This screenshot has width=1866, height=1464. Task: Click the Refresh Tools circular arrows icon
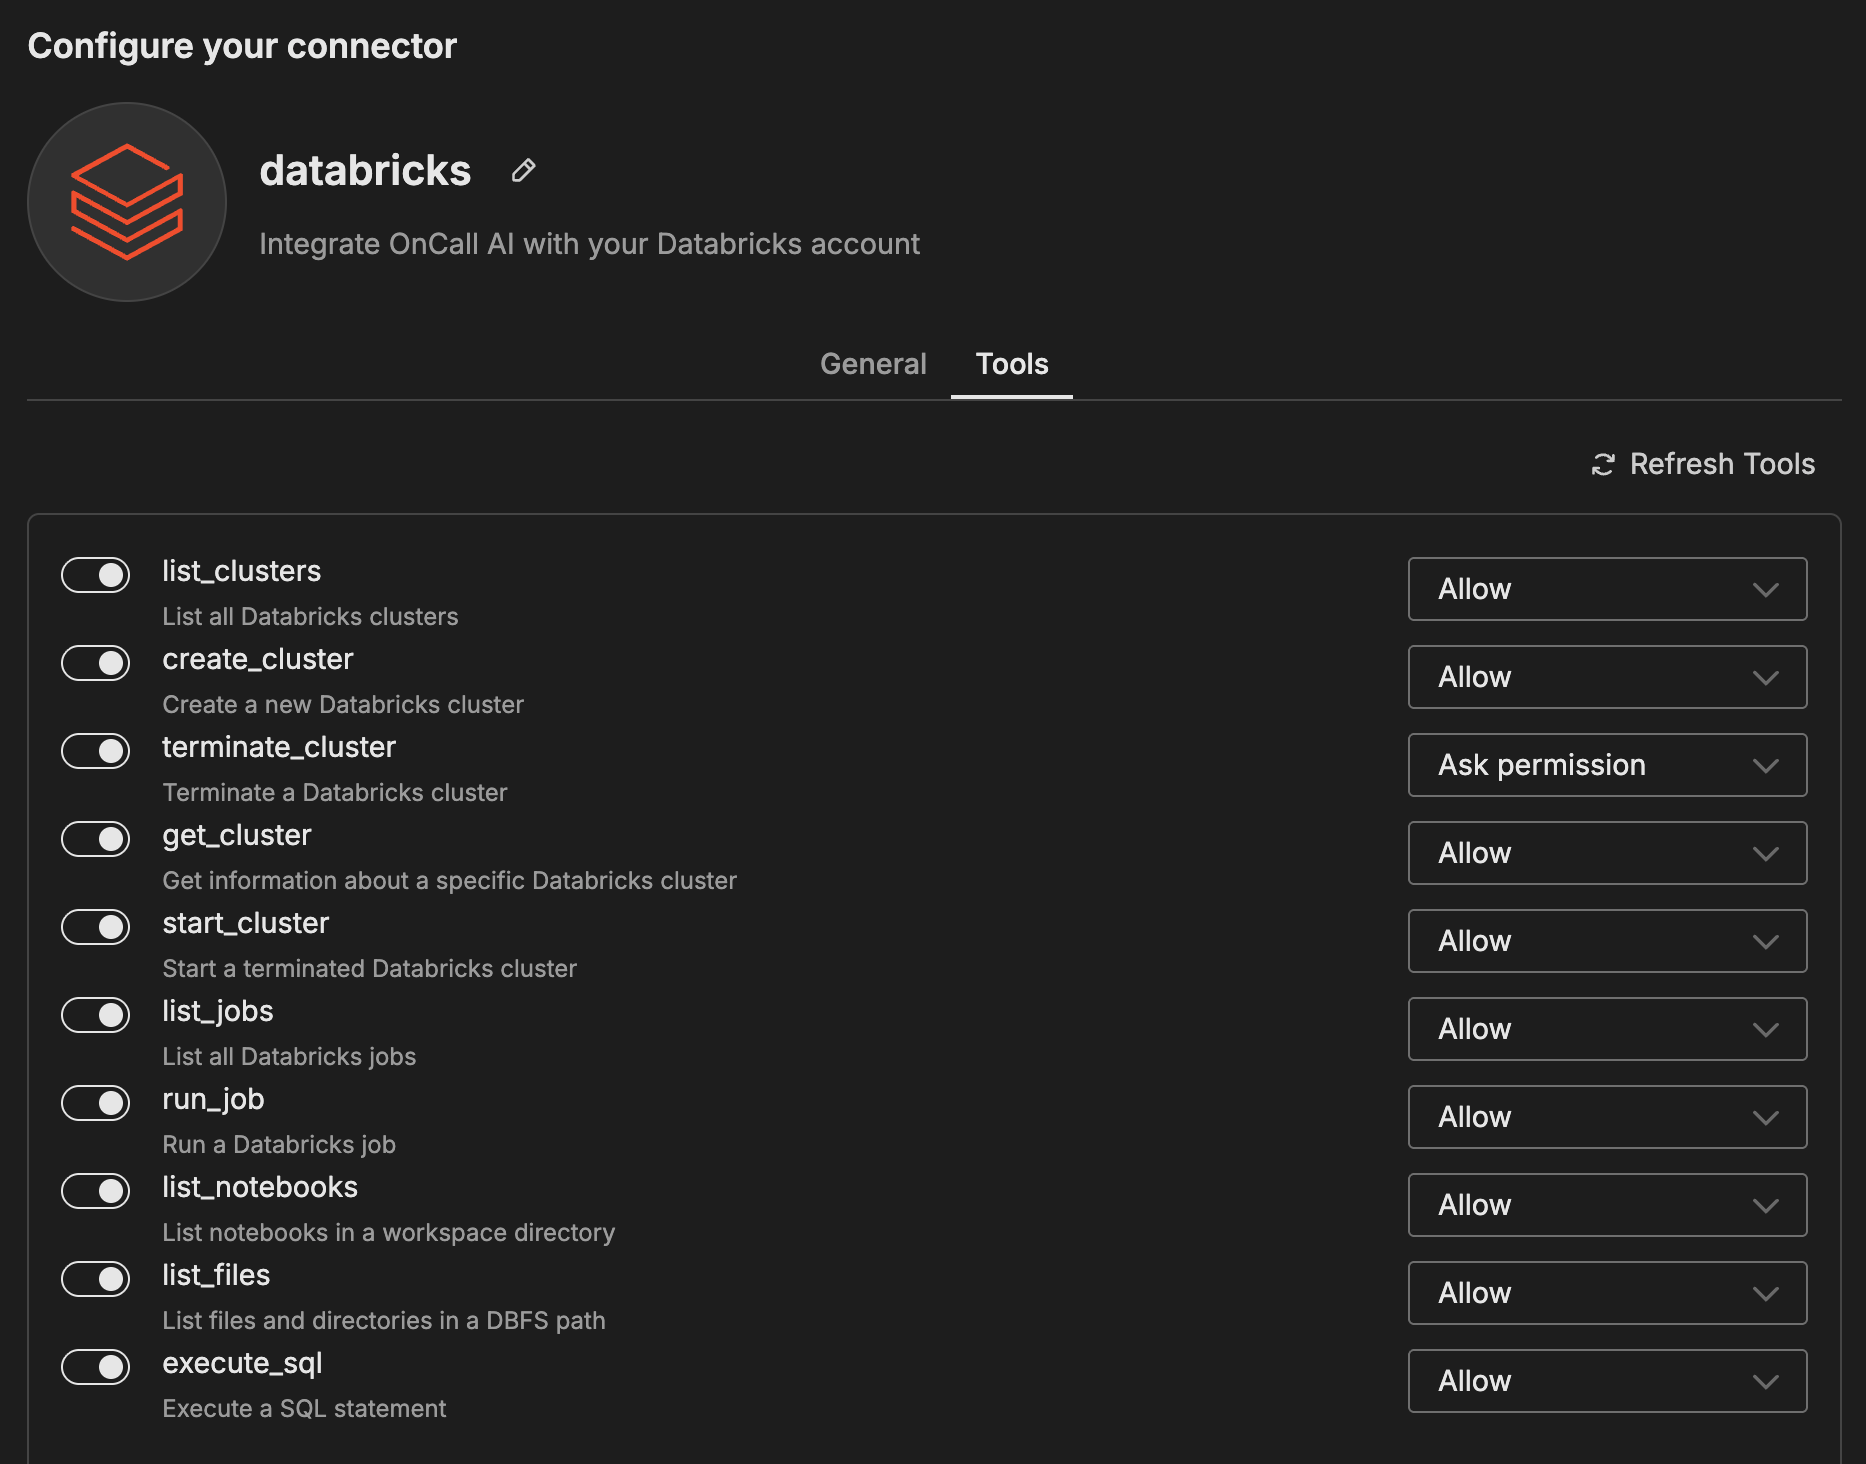[1603, 464]
